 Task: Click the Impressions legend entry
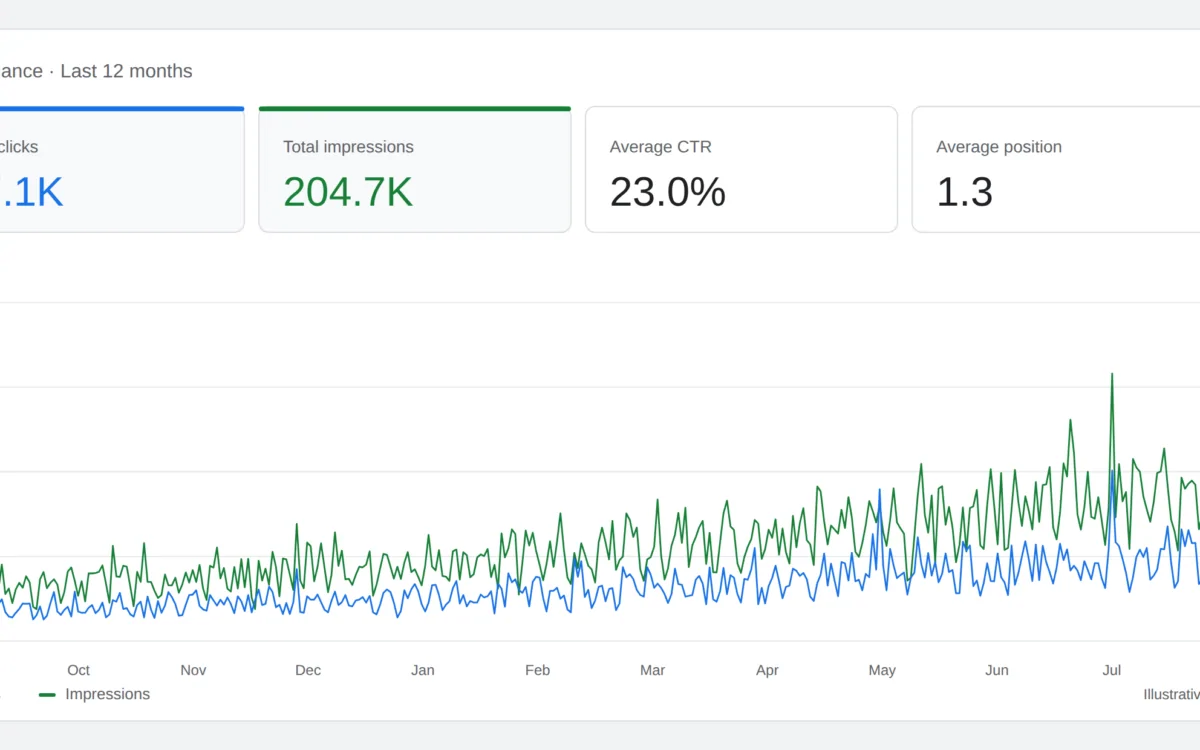click(x=94, y=694)
